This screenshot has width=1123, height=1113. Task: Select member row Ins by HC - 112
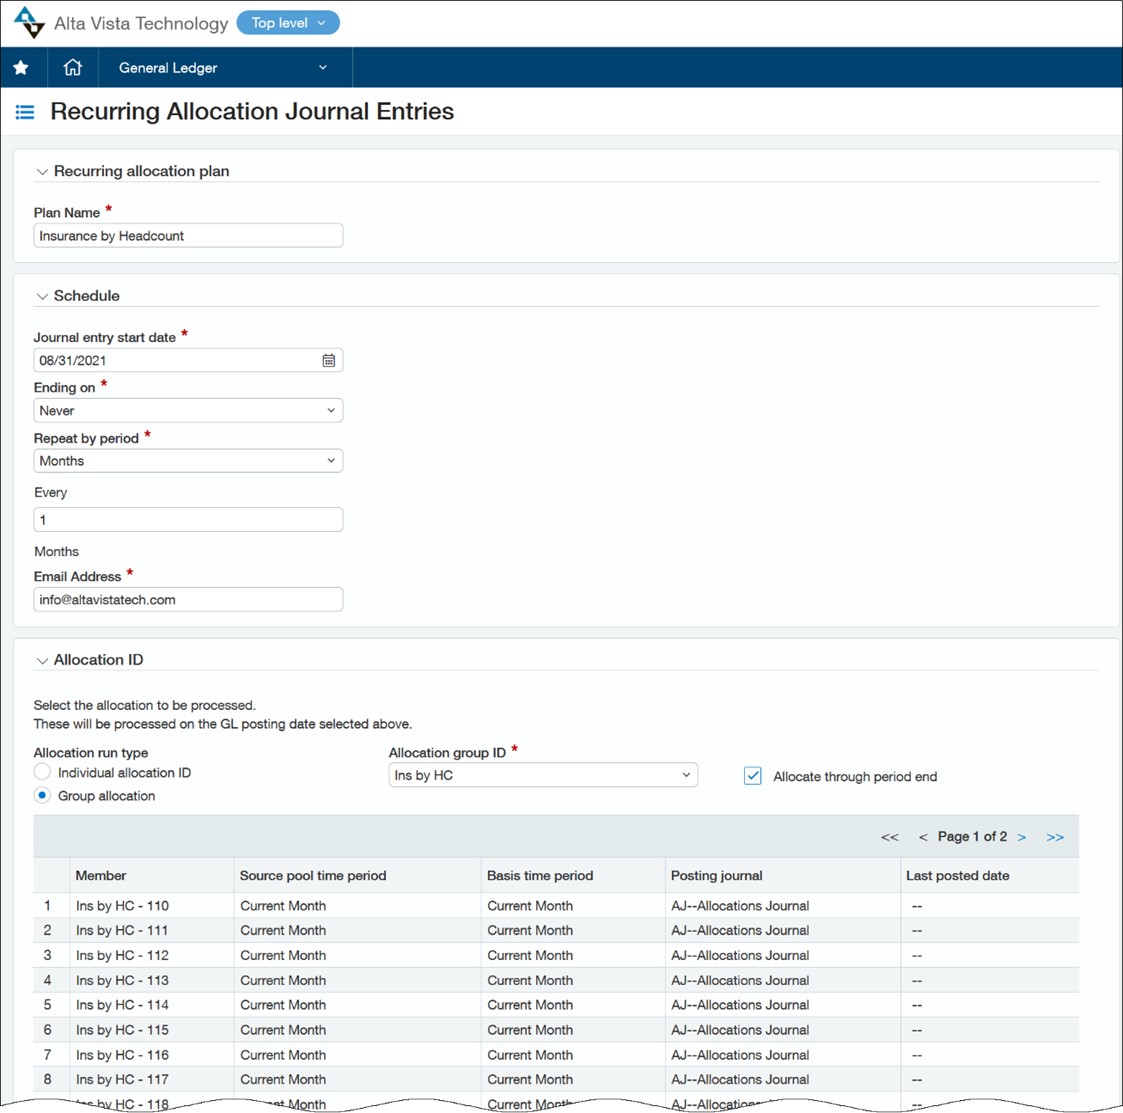coord(556,955)
